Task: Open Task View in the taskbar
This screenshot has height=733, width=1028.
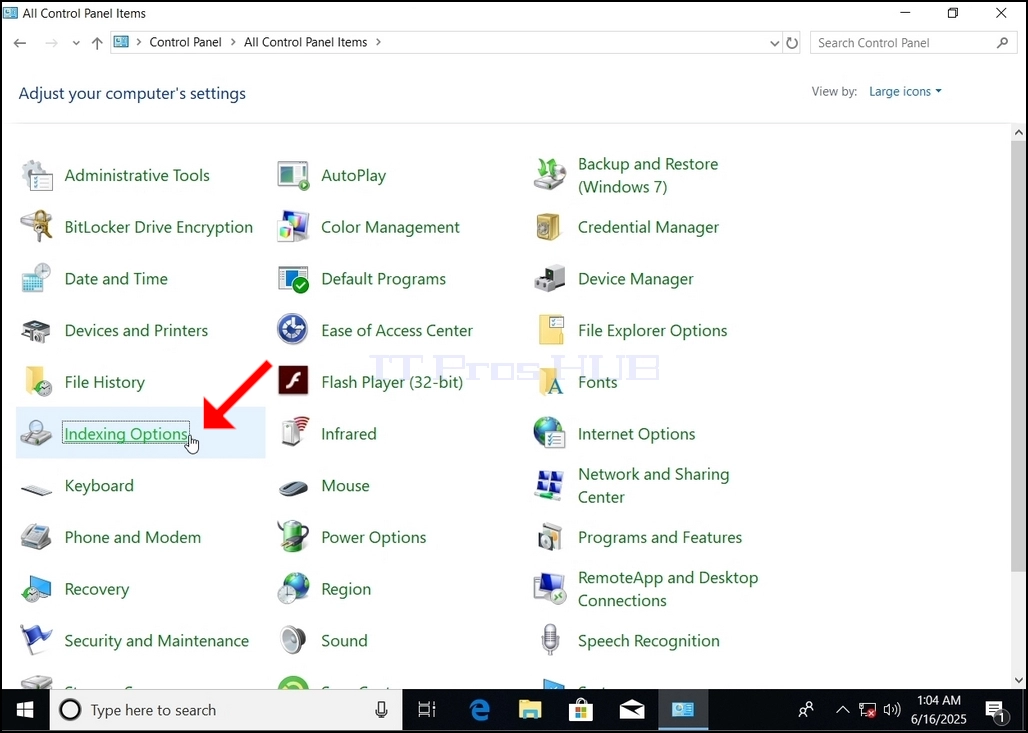Action: coord(427,710)
